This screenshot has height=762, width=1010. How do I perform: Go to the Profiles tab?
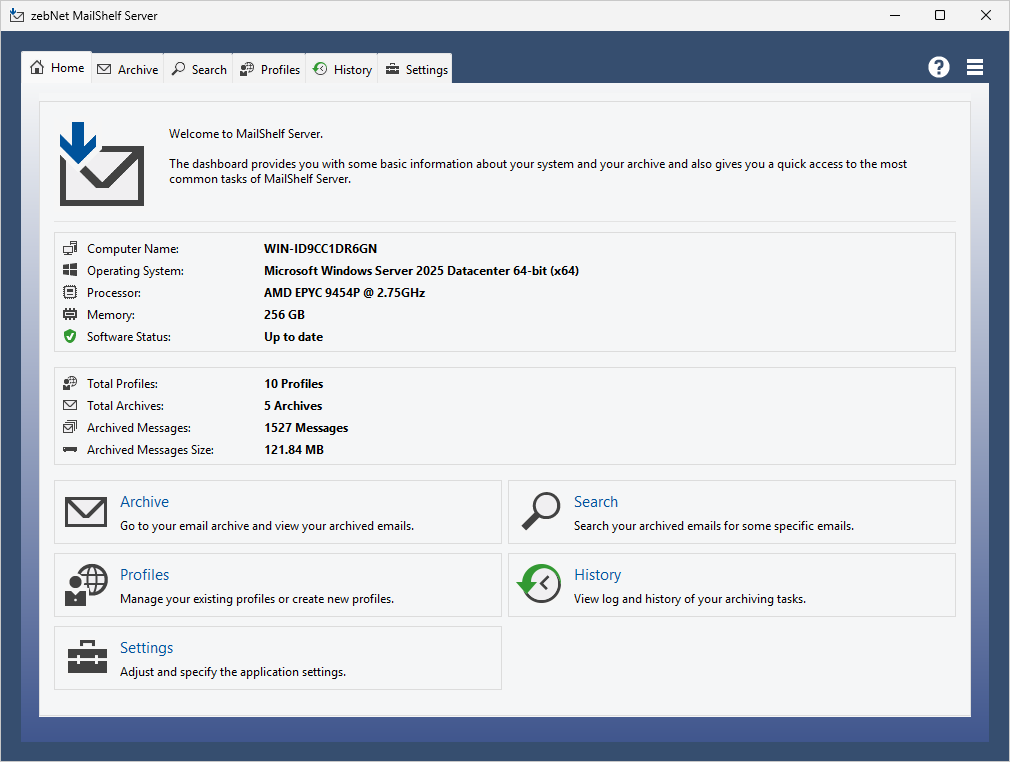(x=270, y=69)
